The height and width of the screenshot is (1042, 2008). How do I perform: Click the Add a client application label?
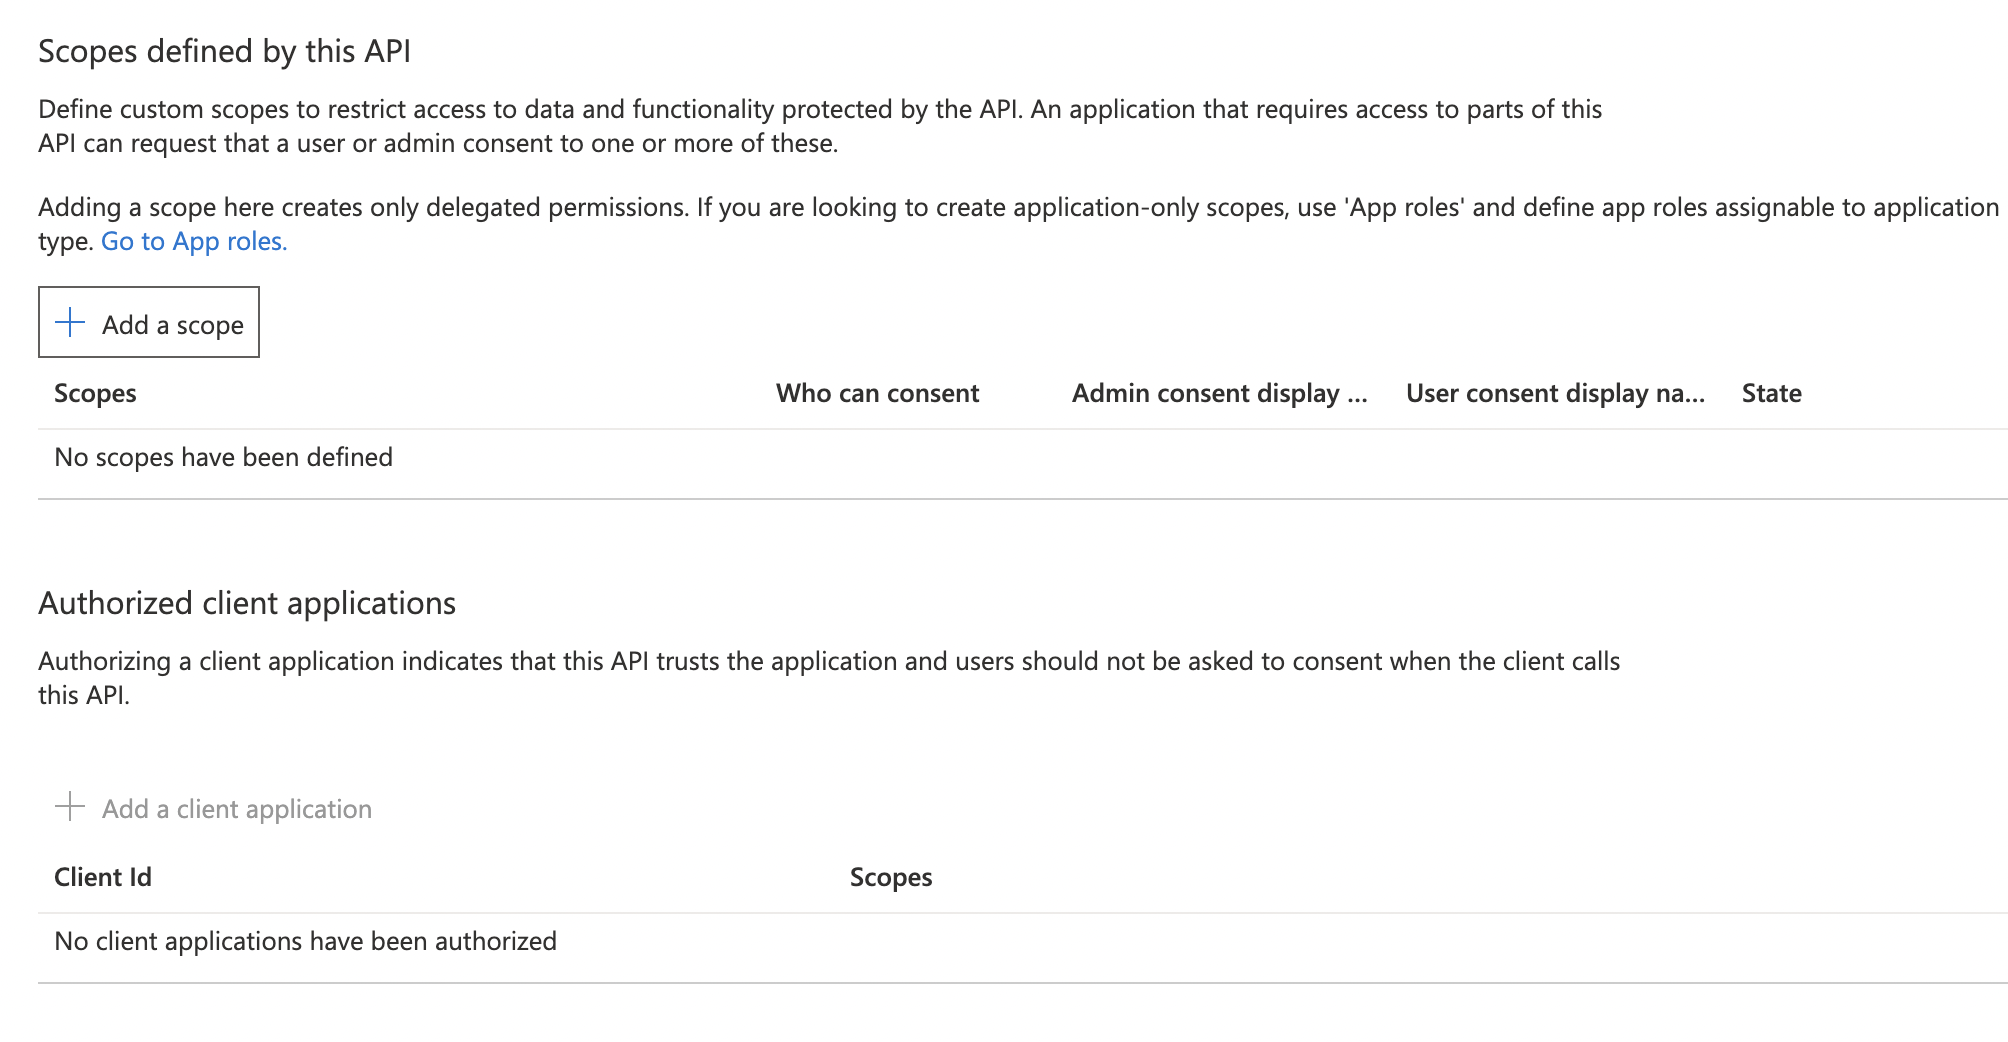237,809
